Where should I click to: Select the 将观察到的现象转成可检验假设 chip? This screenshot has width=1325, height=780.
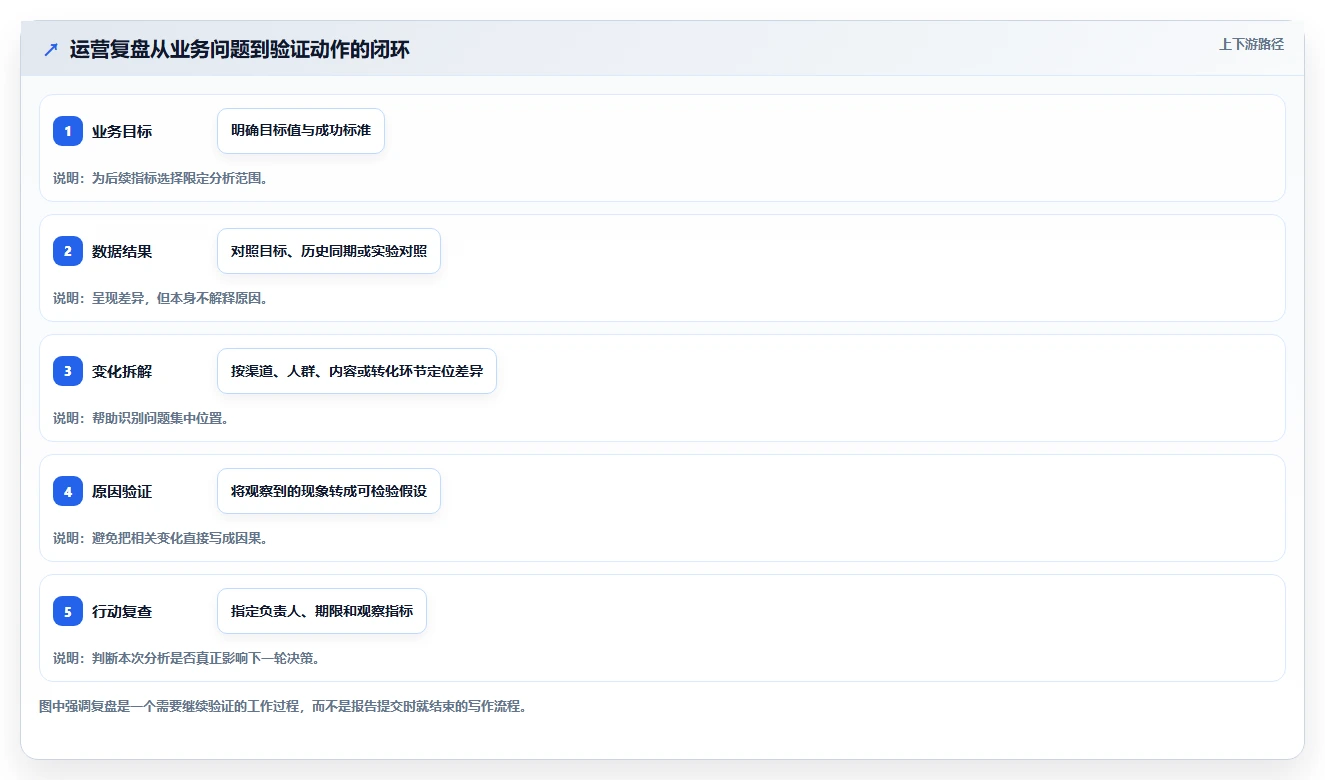click(329, 491)
